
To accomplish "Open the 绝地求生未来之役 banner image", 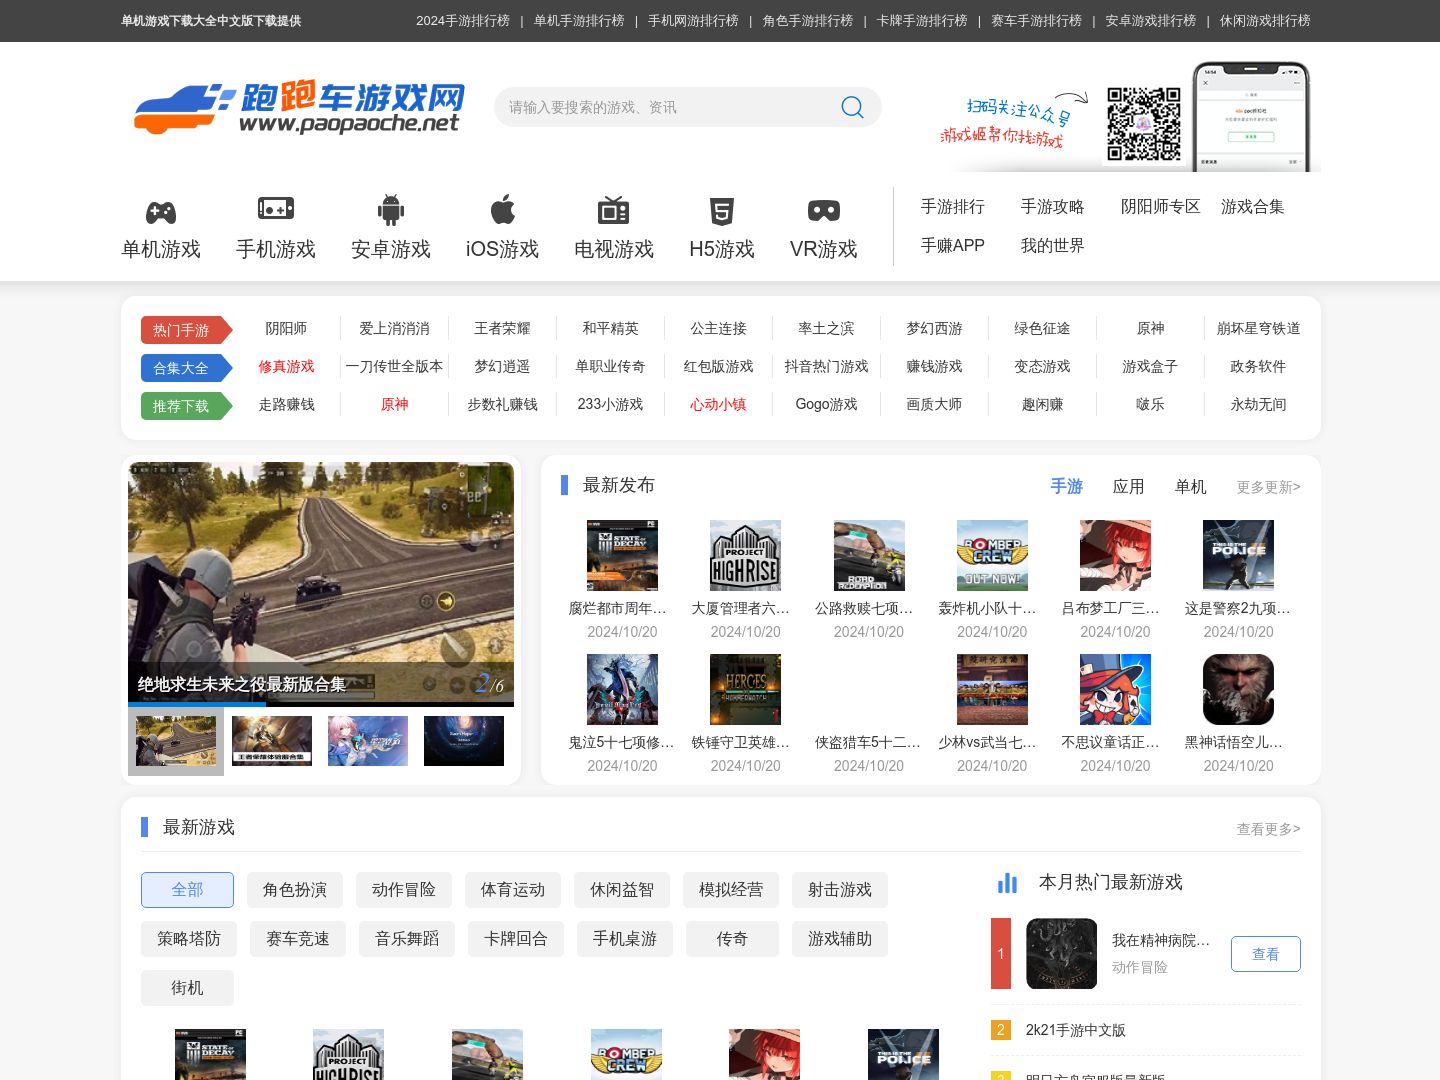I will (321, 584).
